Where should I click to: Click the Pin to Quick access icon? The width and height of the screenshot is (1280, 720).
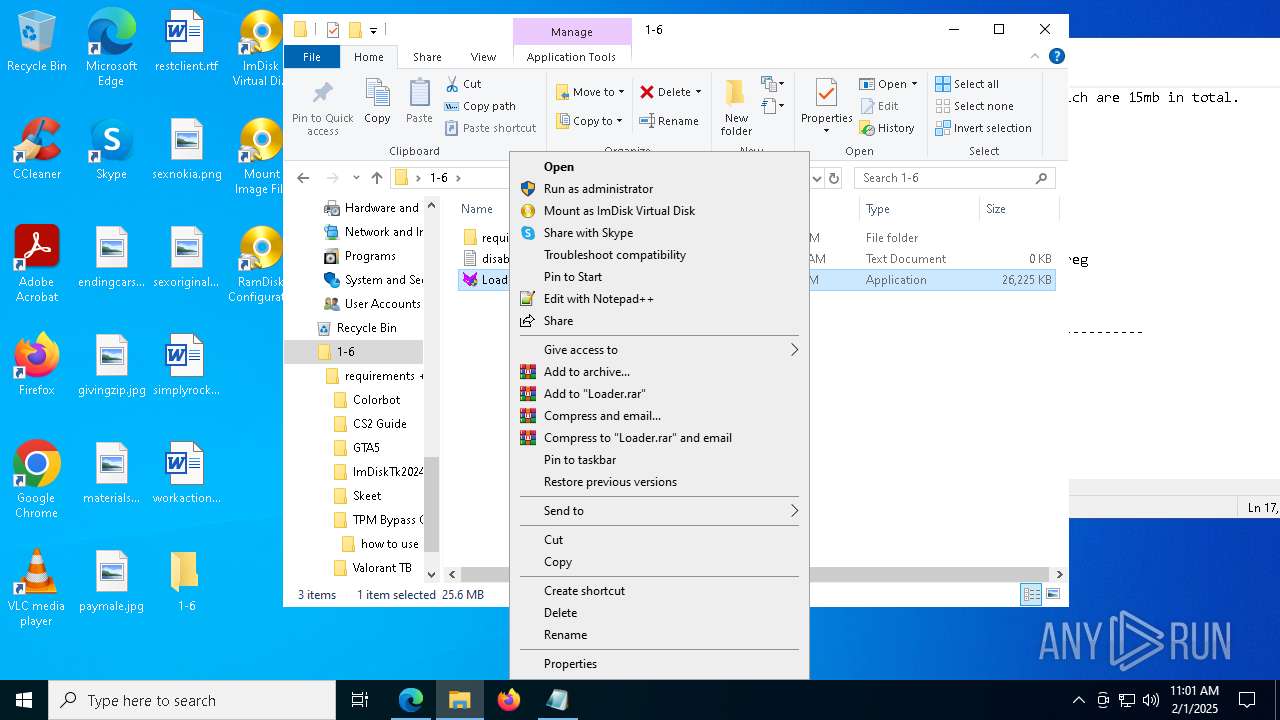pos(322,95)
